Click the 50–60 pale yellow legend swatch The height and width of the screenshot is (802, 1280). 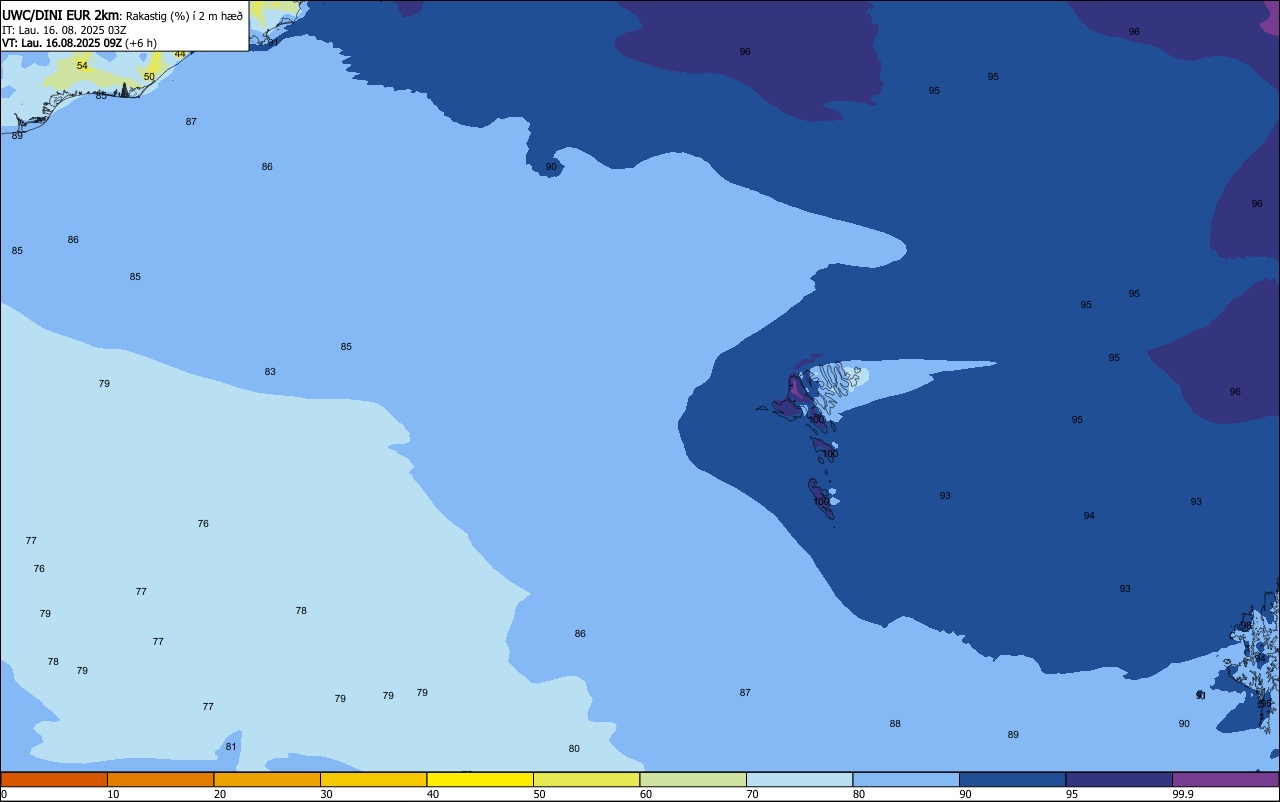[x=586, y=779]
